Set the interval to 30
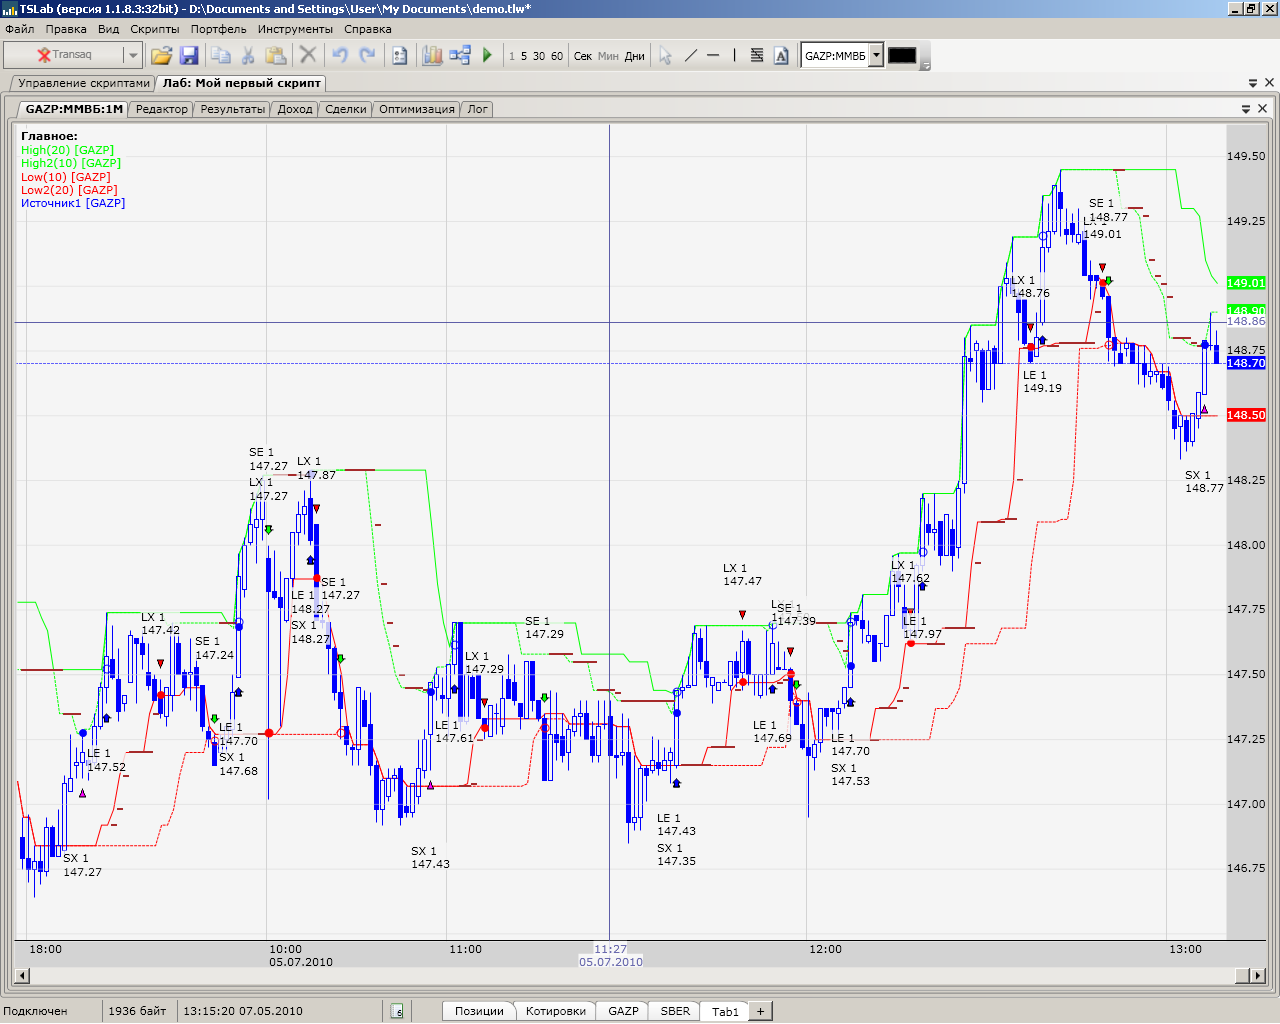Viewport: 1280px width, 1024px height. coord(539,56)
